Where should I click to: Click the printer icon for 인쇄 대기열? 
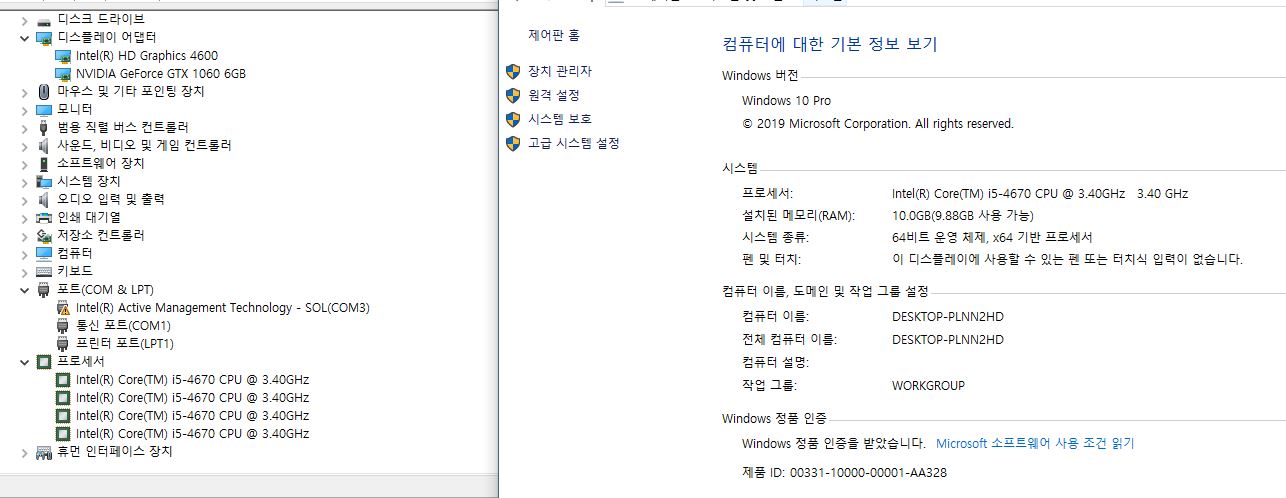[x=44, y=217]
